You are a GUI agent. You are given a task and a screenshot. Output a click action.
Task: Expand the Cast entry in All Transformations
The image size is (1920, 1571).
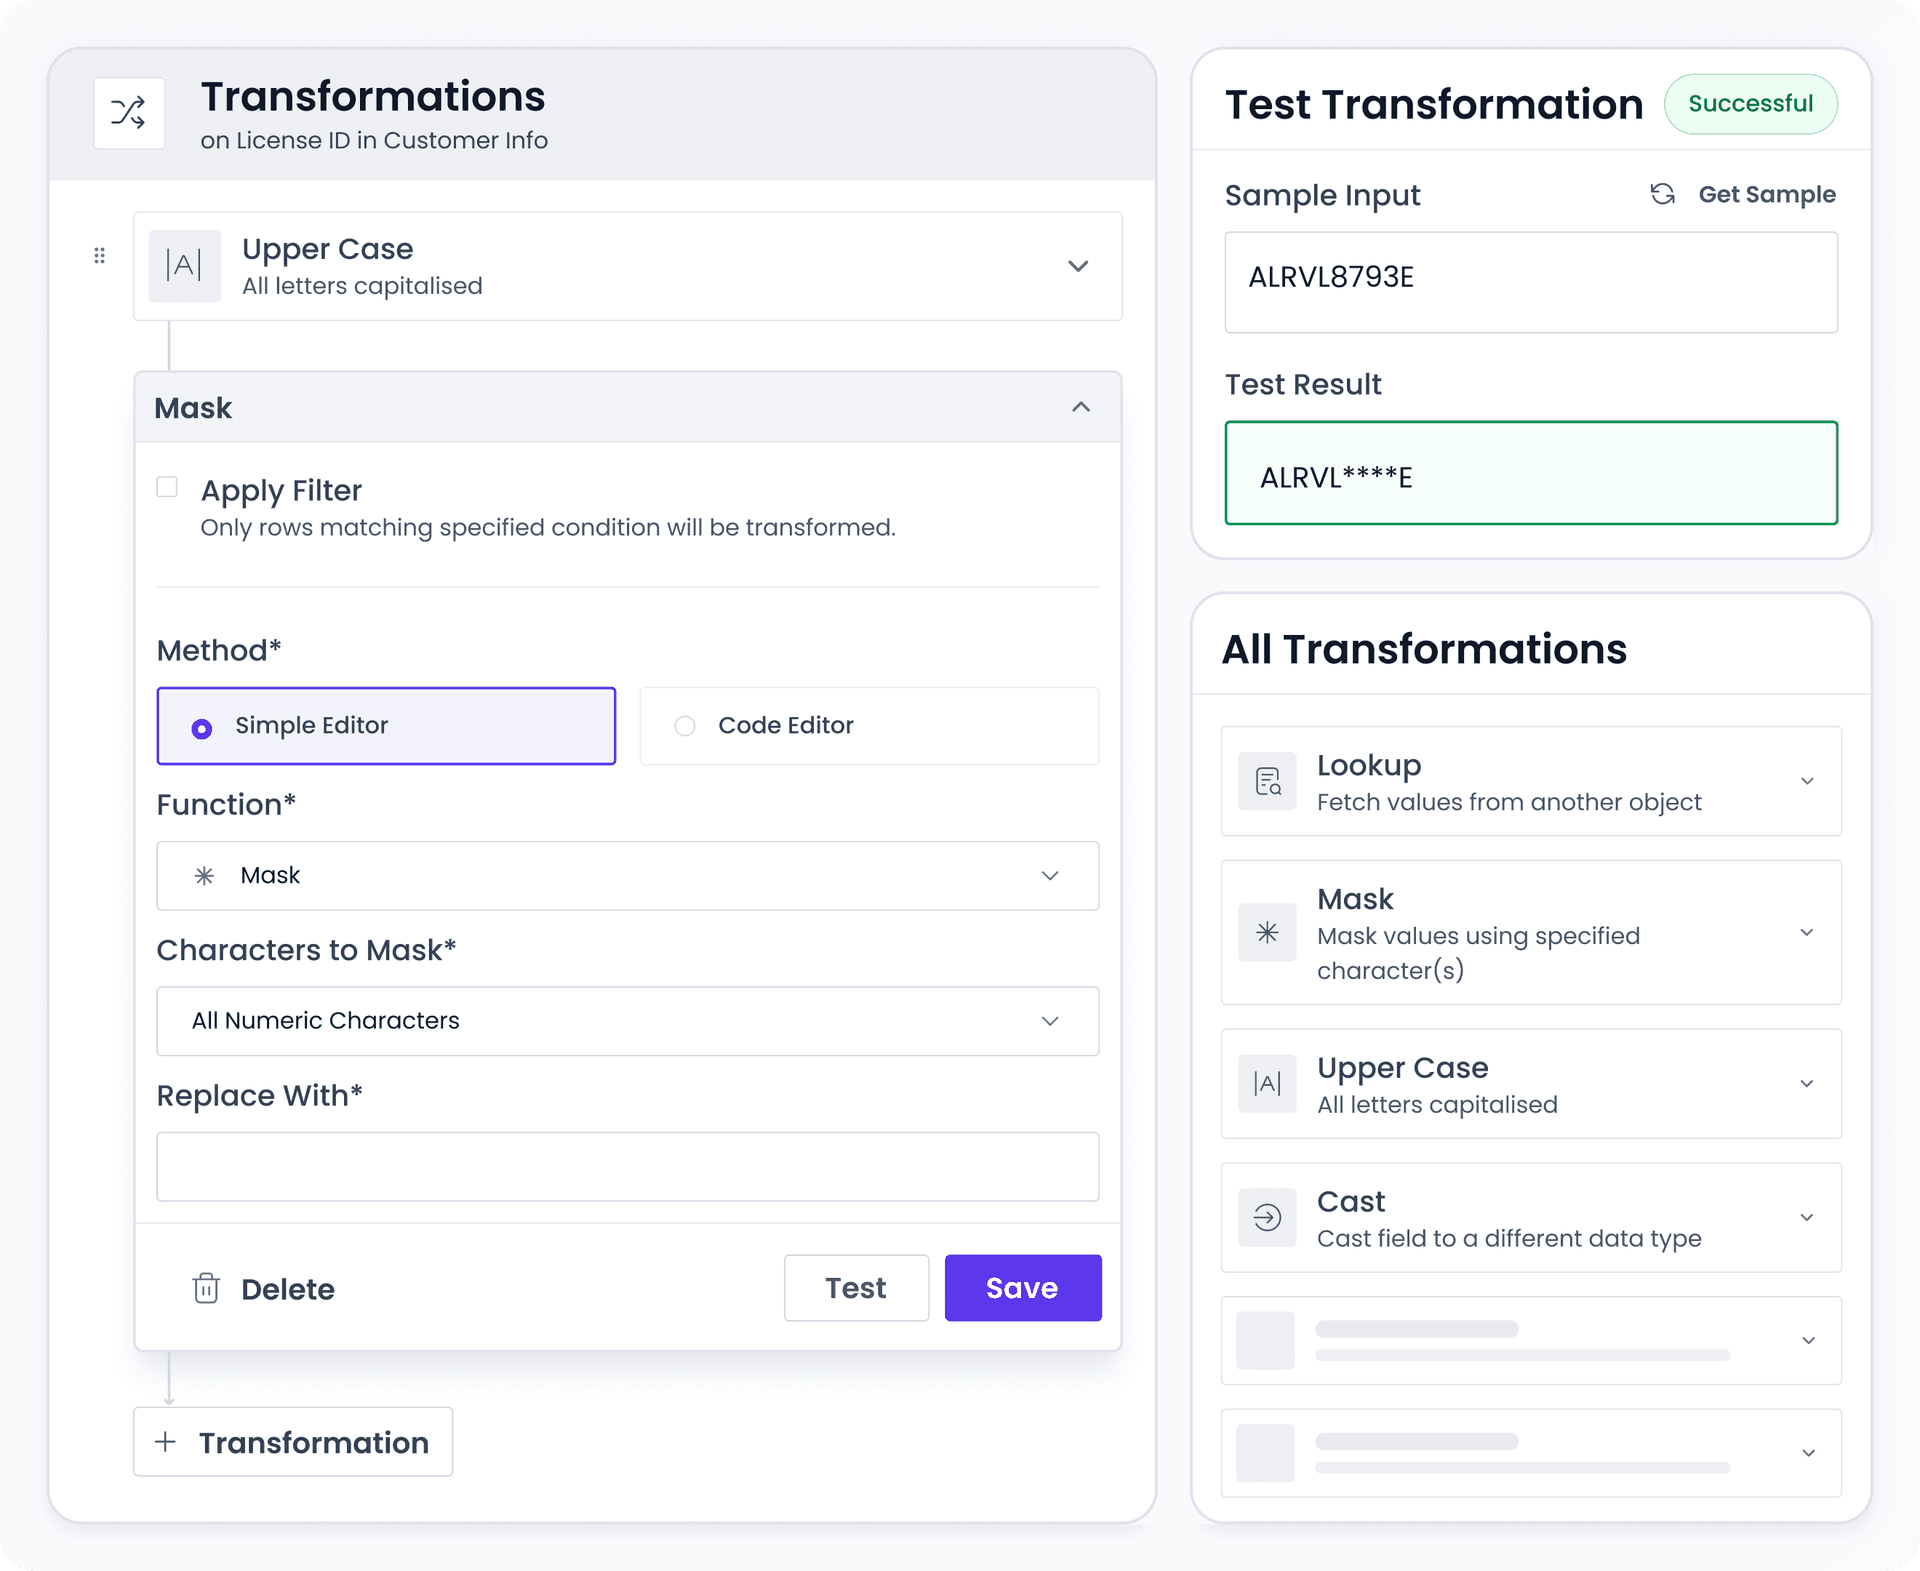point(1807,1217)
